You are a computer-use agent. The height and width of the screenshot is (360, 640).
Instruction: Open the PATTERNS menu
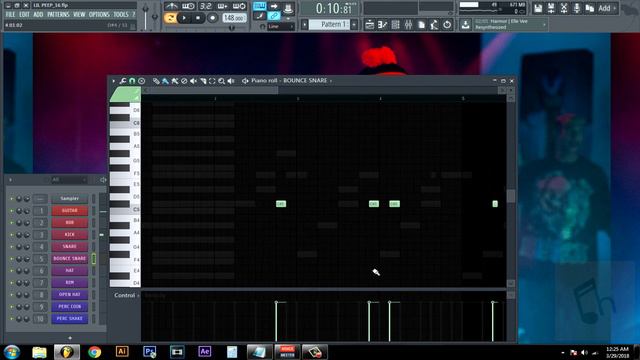(x=58, y=15)
